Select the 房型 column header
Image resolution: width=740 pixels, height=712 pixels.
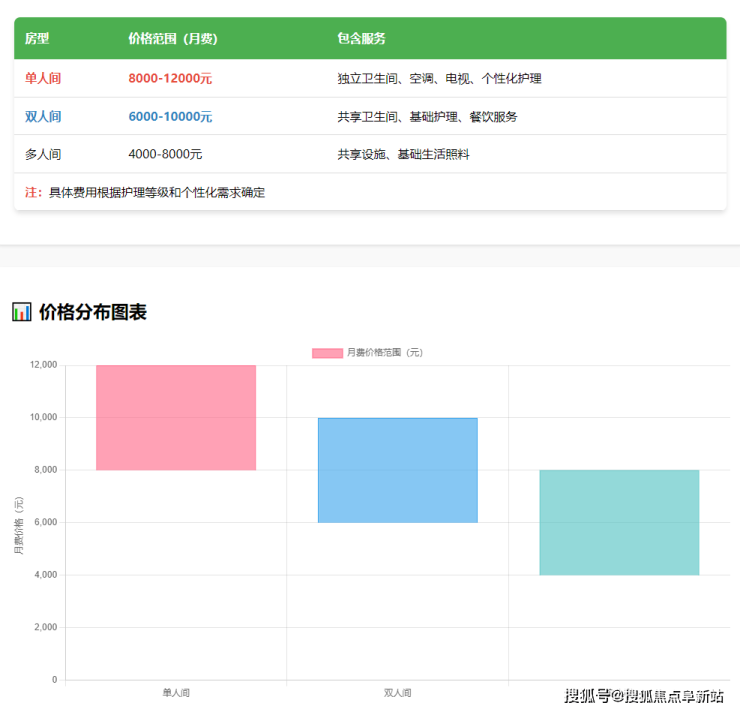(37, 39)
